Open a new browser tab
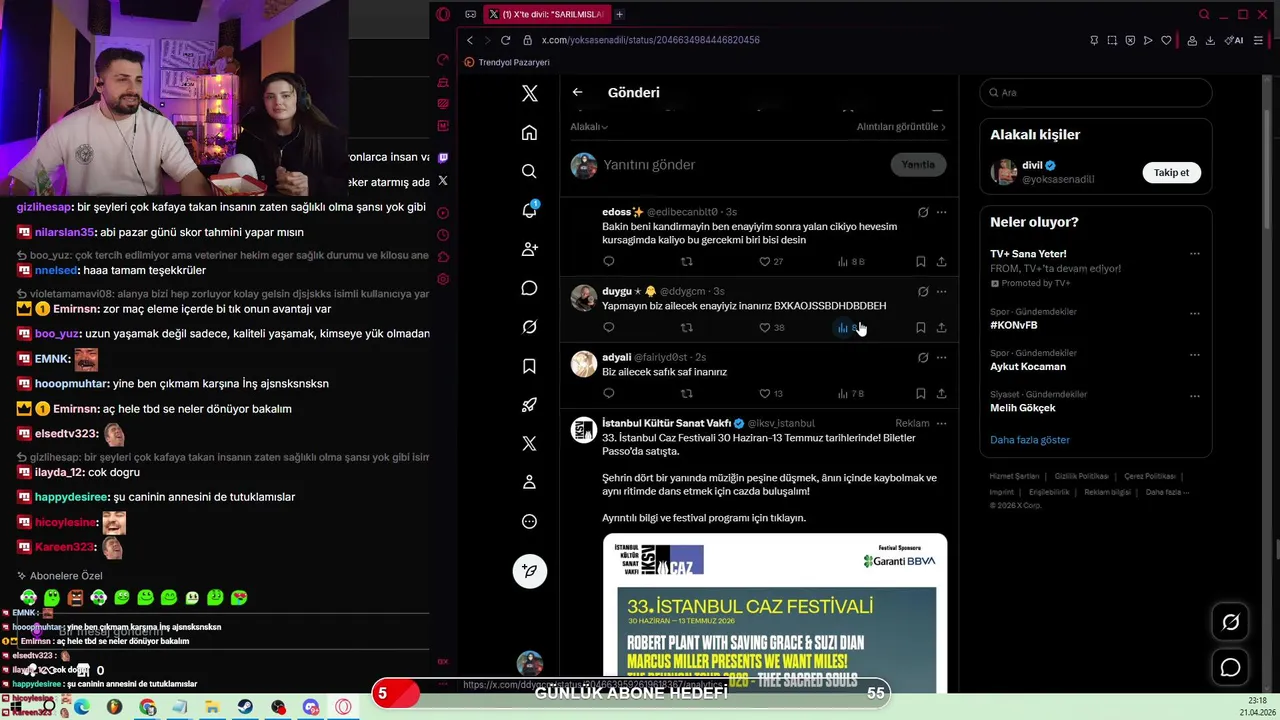 coord(619,14)
